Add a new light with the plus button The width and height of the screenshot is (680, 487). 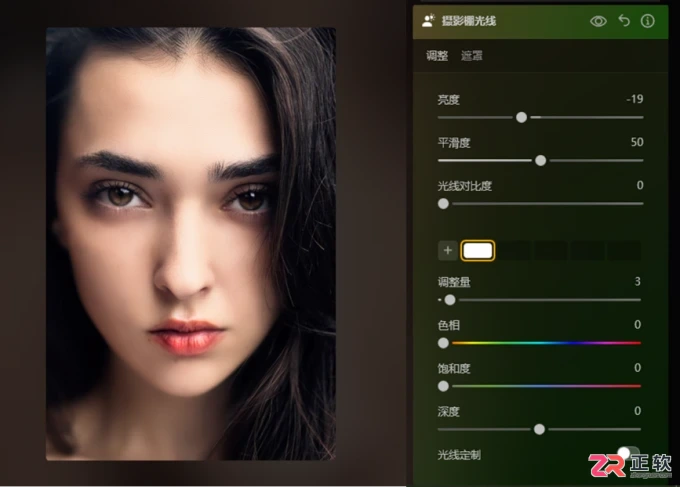coord(448,250)
